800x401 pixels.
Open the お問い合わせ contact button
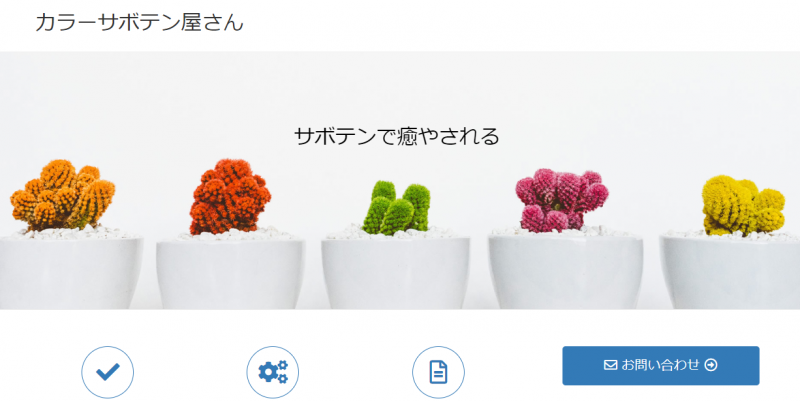661,365
